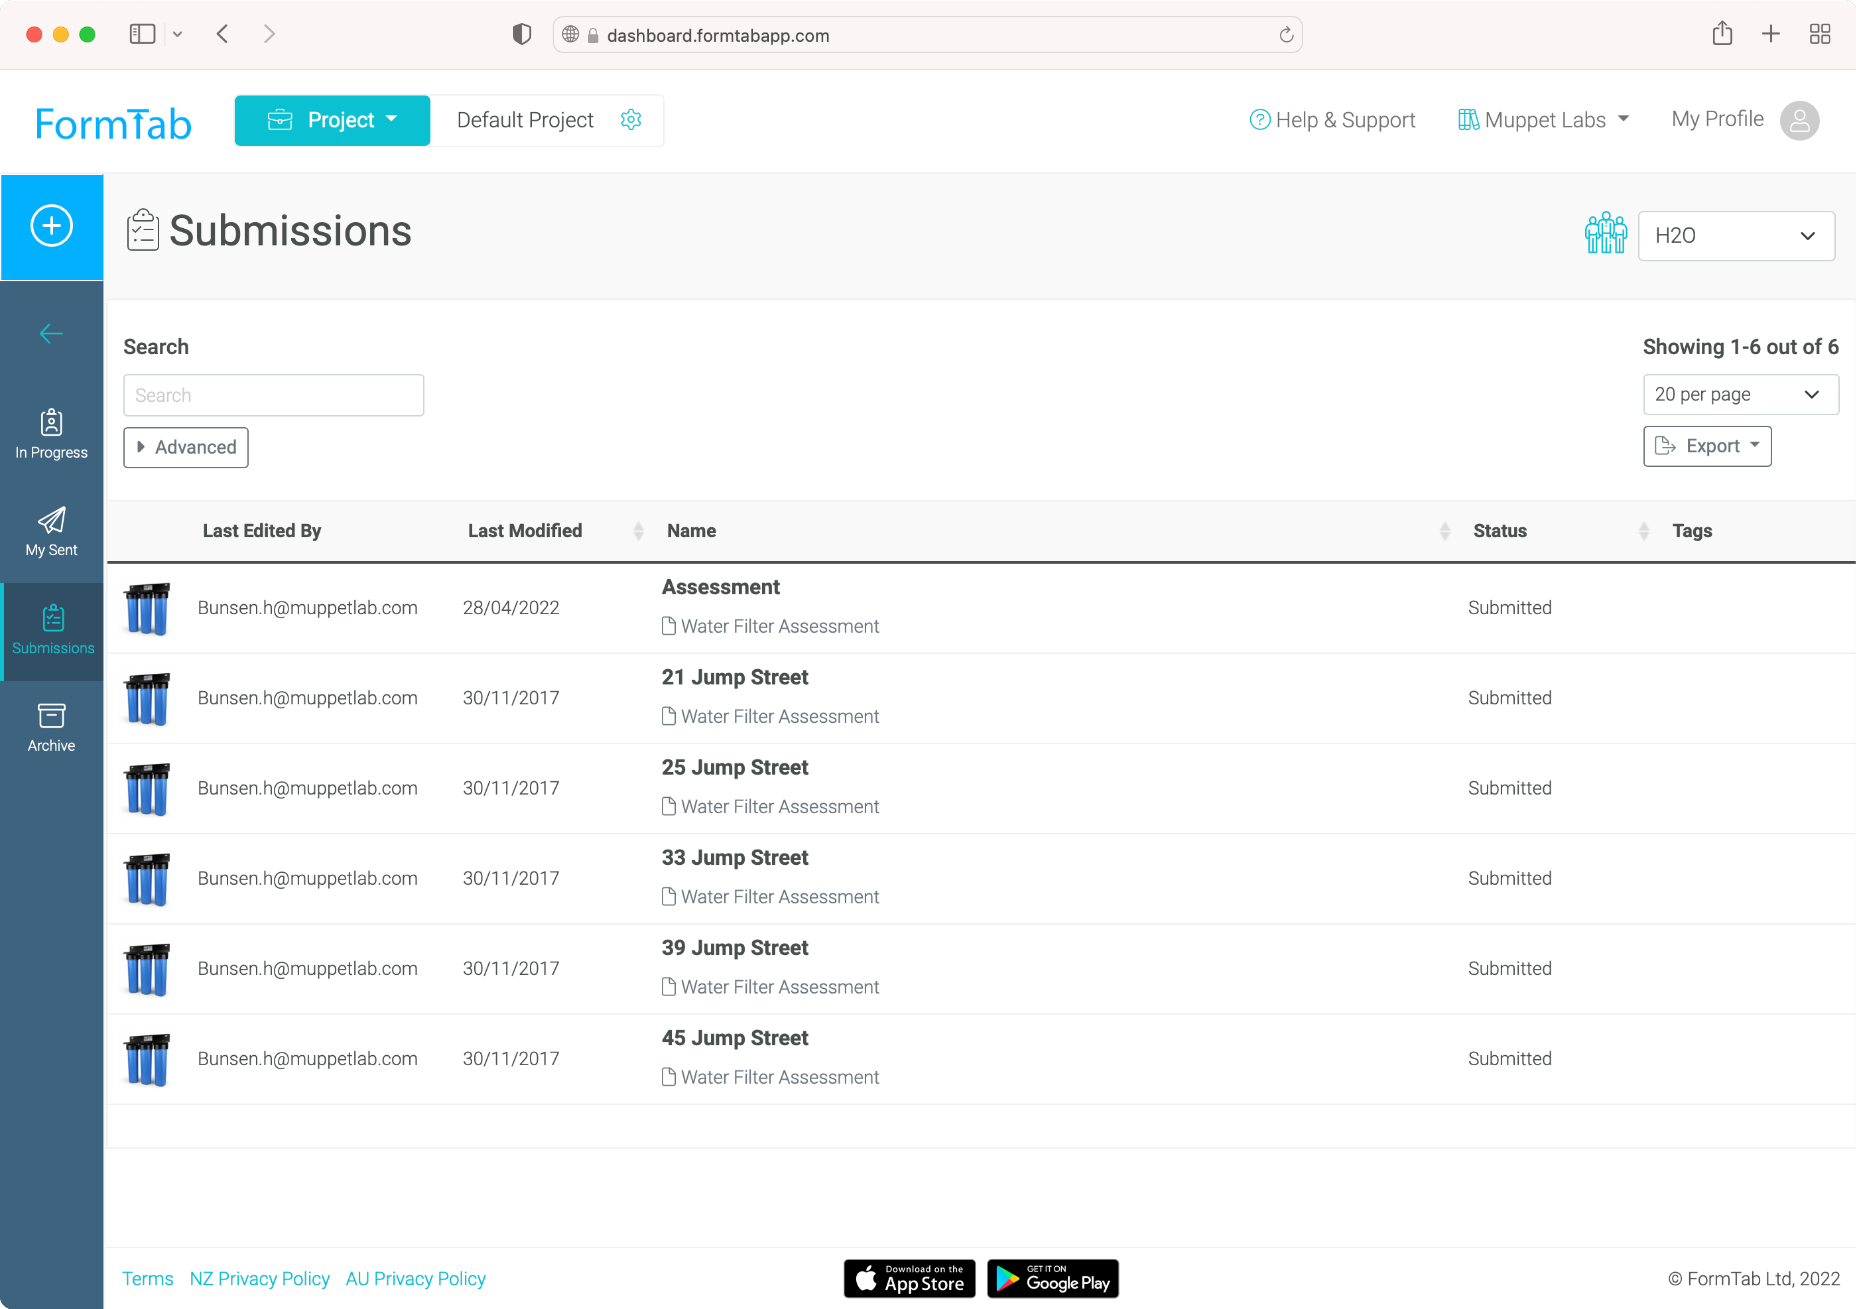This screenshot has height=1309, width=1856.
Task: Click the Get it on Google Play badge
Action: tap(1052, 1279)
